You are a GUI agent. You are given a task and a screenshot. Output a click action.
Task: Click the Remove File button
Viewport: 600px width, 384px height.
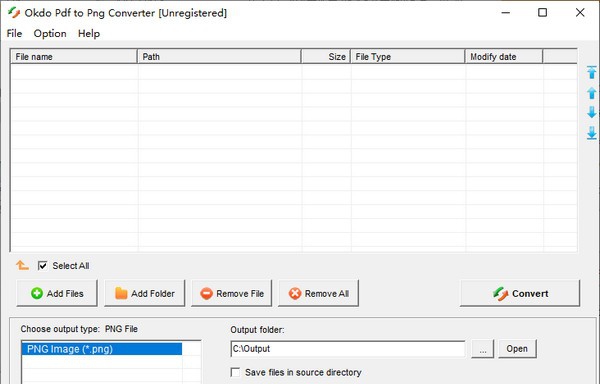point(232,293)
